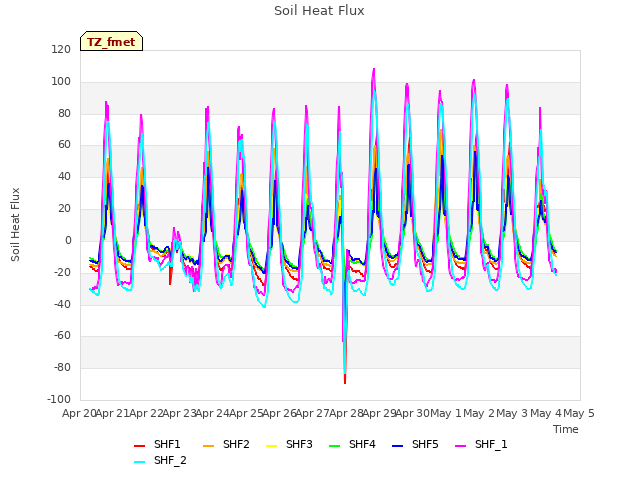
Task: Click the magenta SHF_1 legend color marker
Action: [x=460, y=446]
